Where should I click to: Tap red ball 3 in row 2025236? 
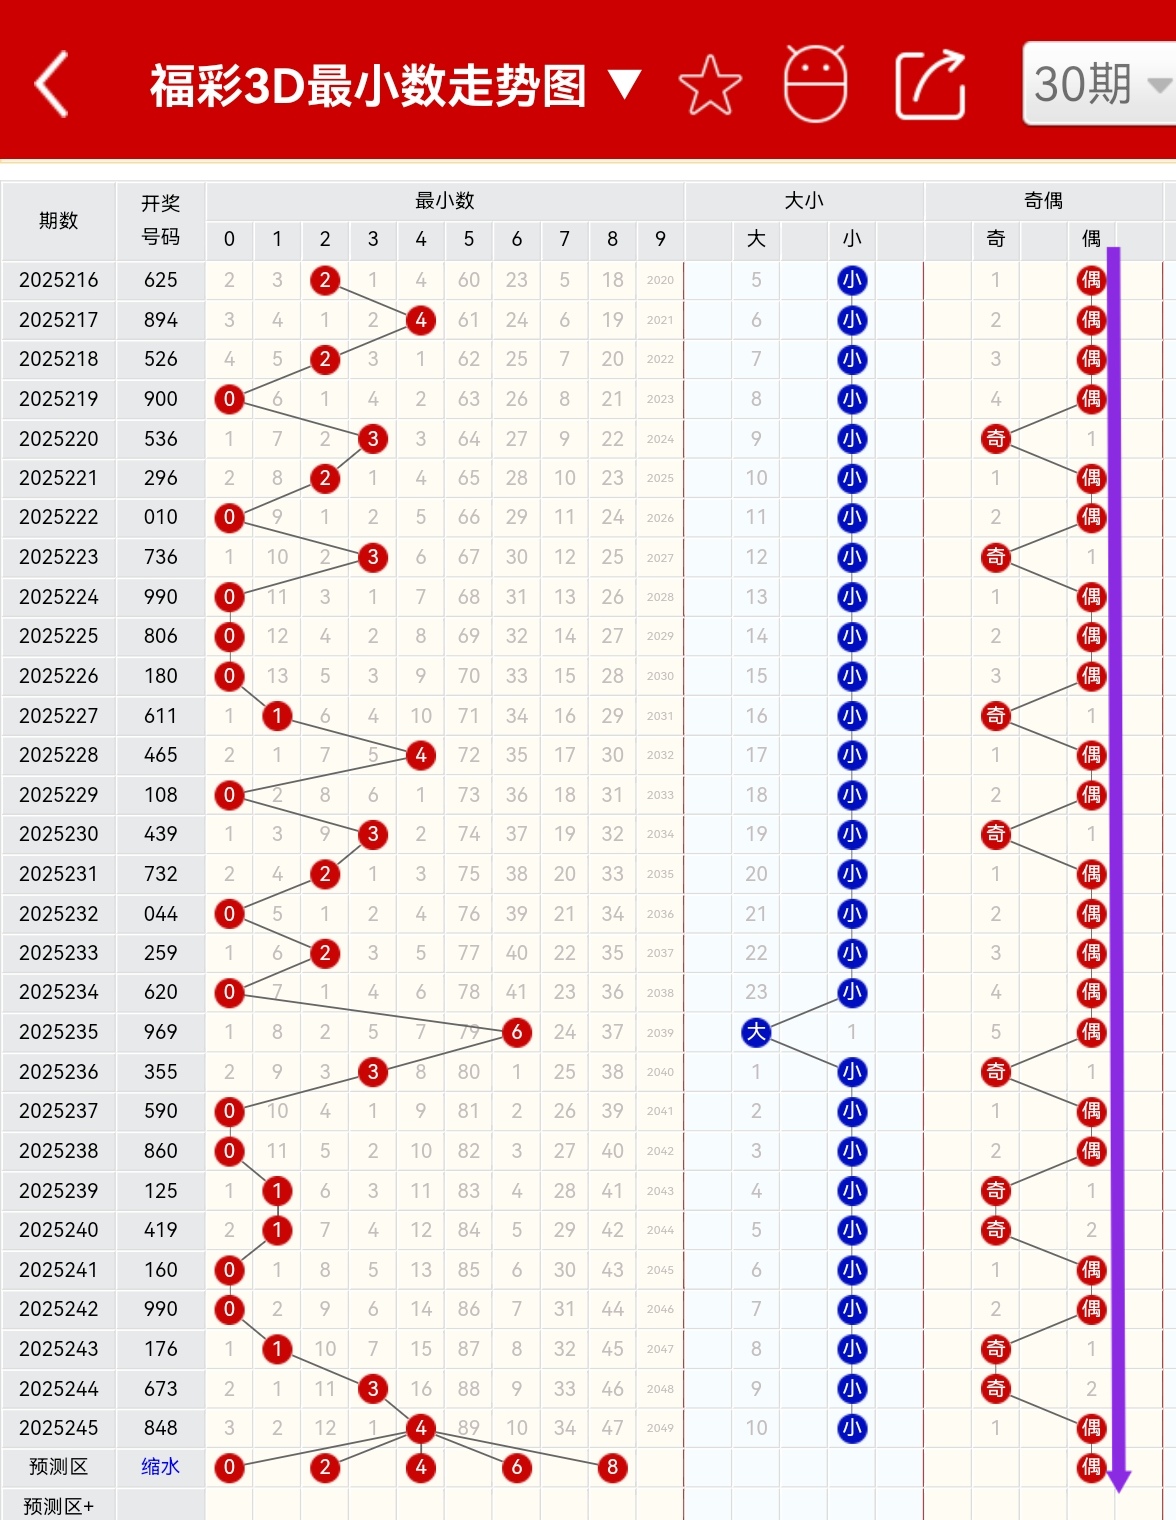(373, 1072)
